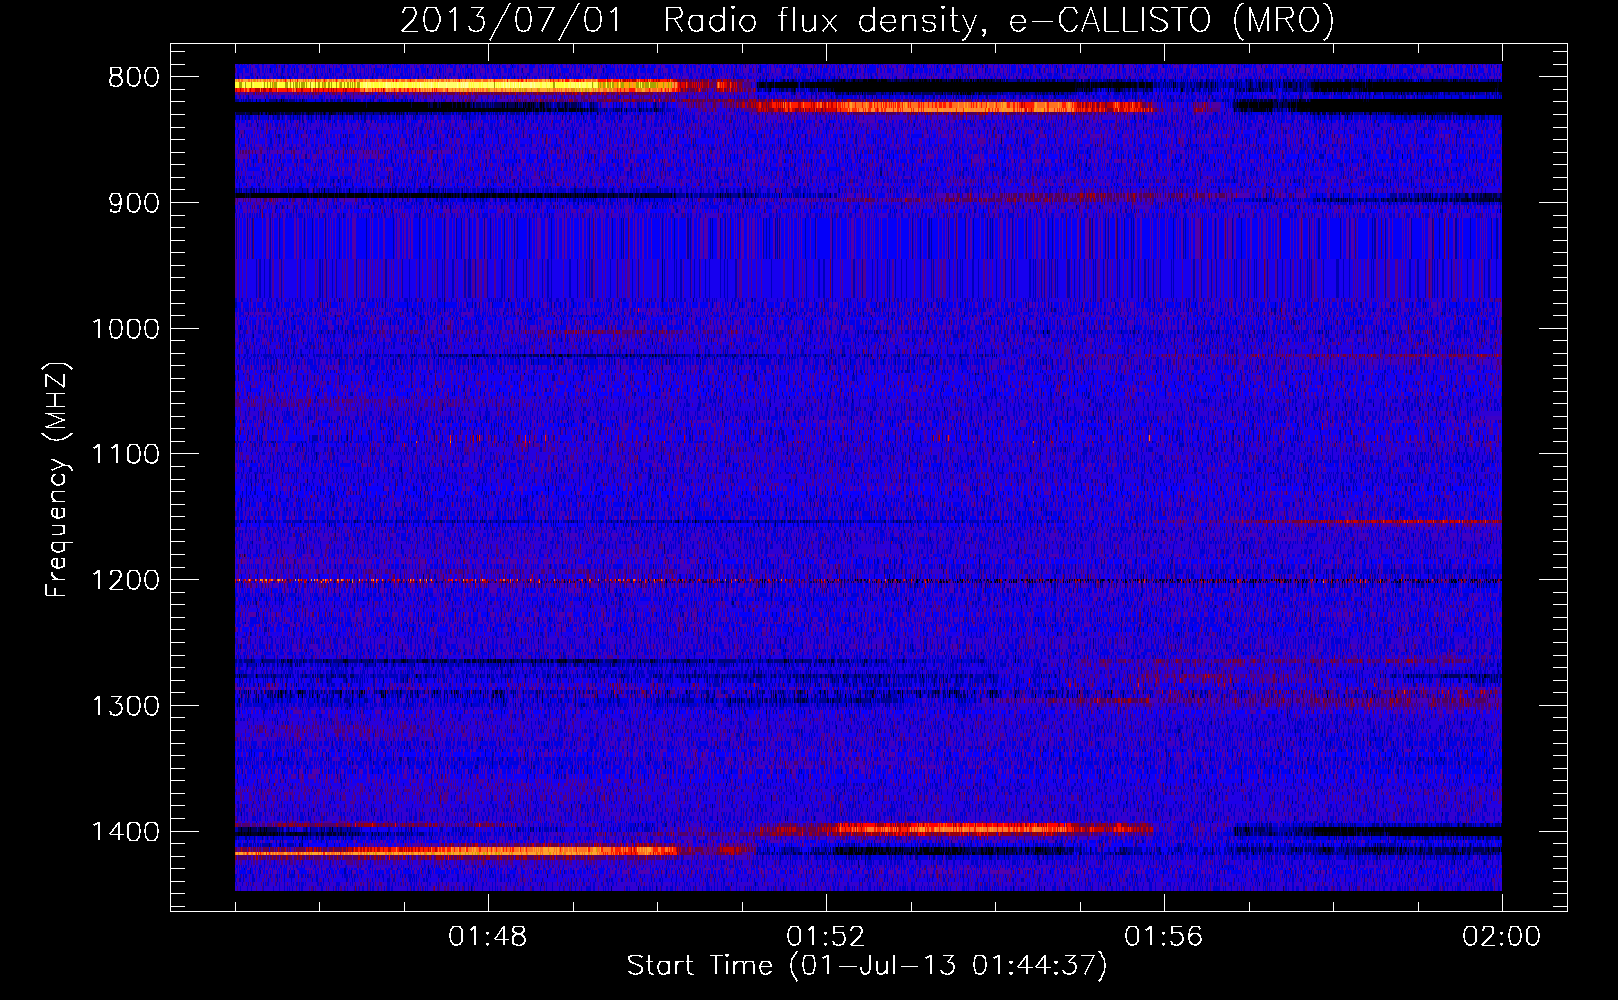Click the red emission band at 1400 MHz near 01:53

pyautogui.click(x=955, y=828)
